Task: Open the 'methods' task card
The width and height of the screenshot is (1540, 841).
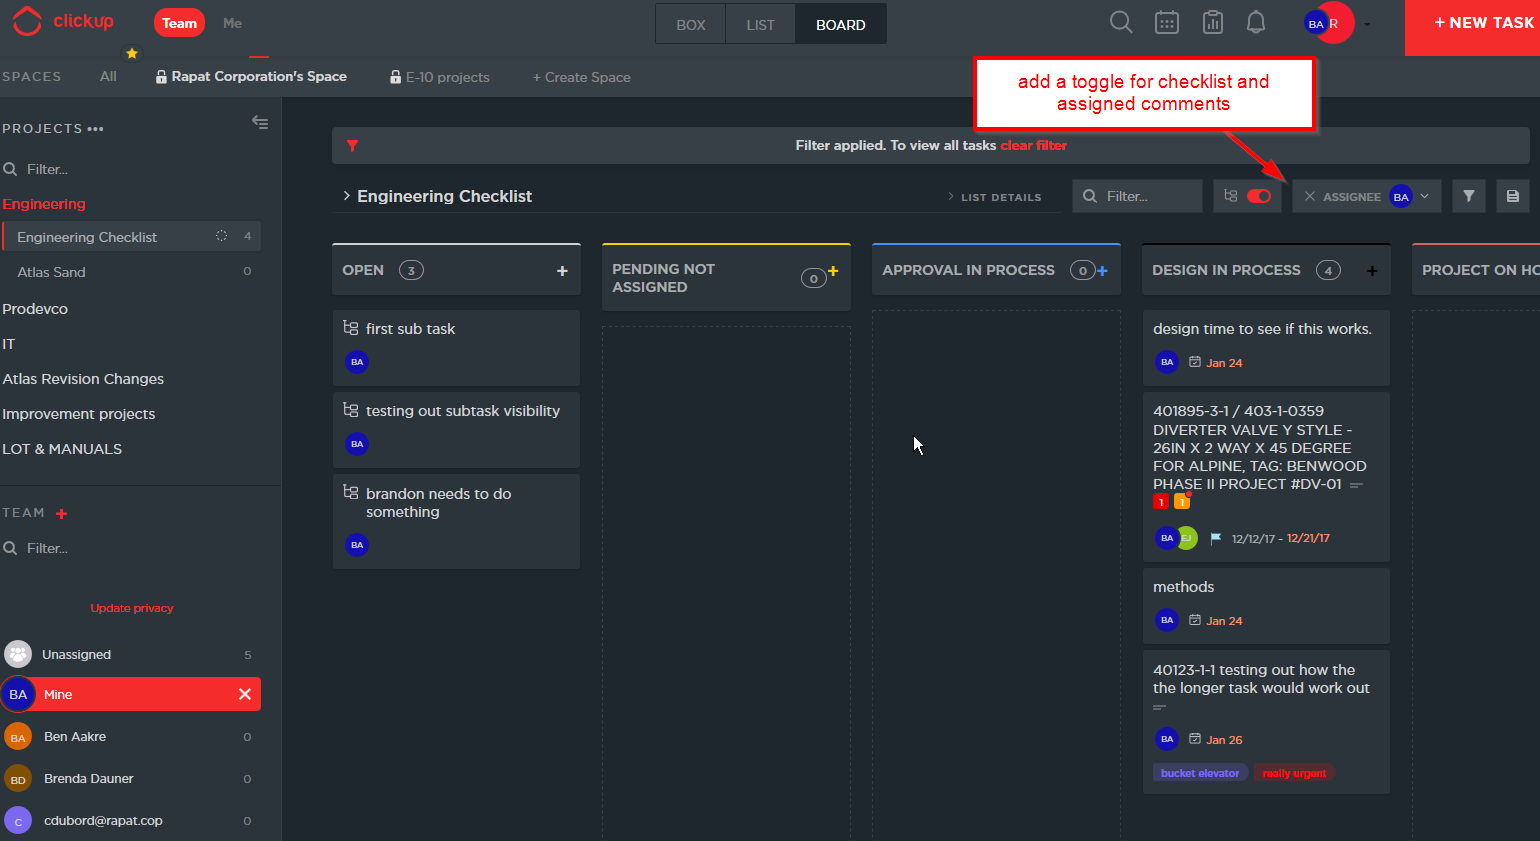Action: [1266, 606]
